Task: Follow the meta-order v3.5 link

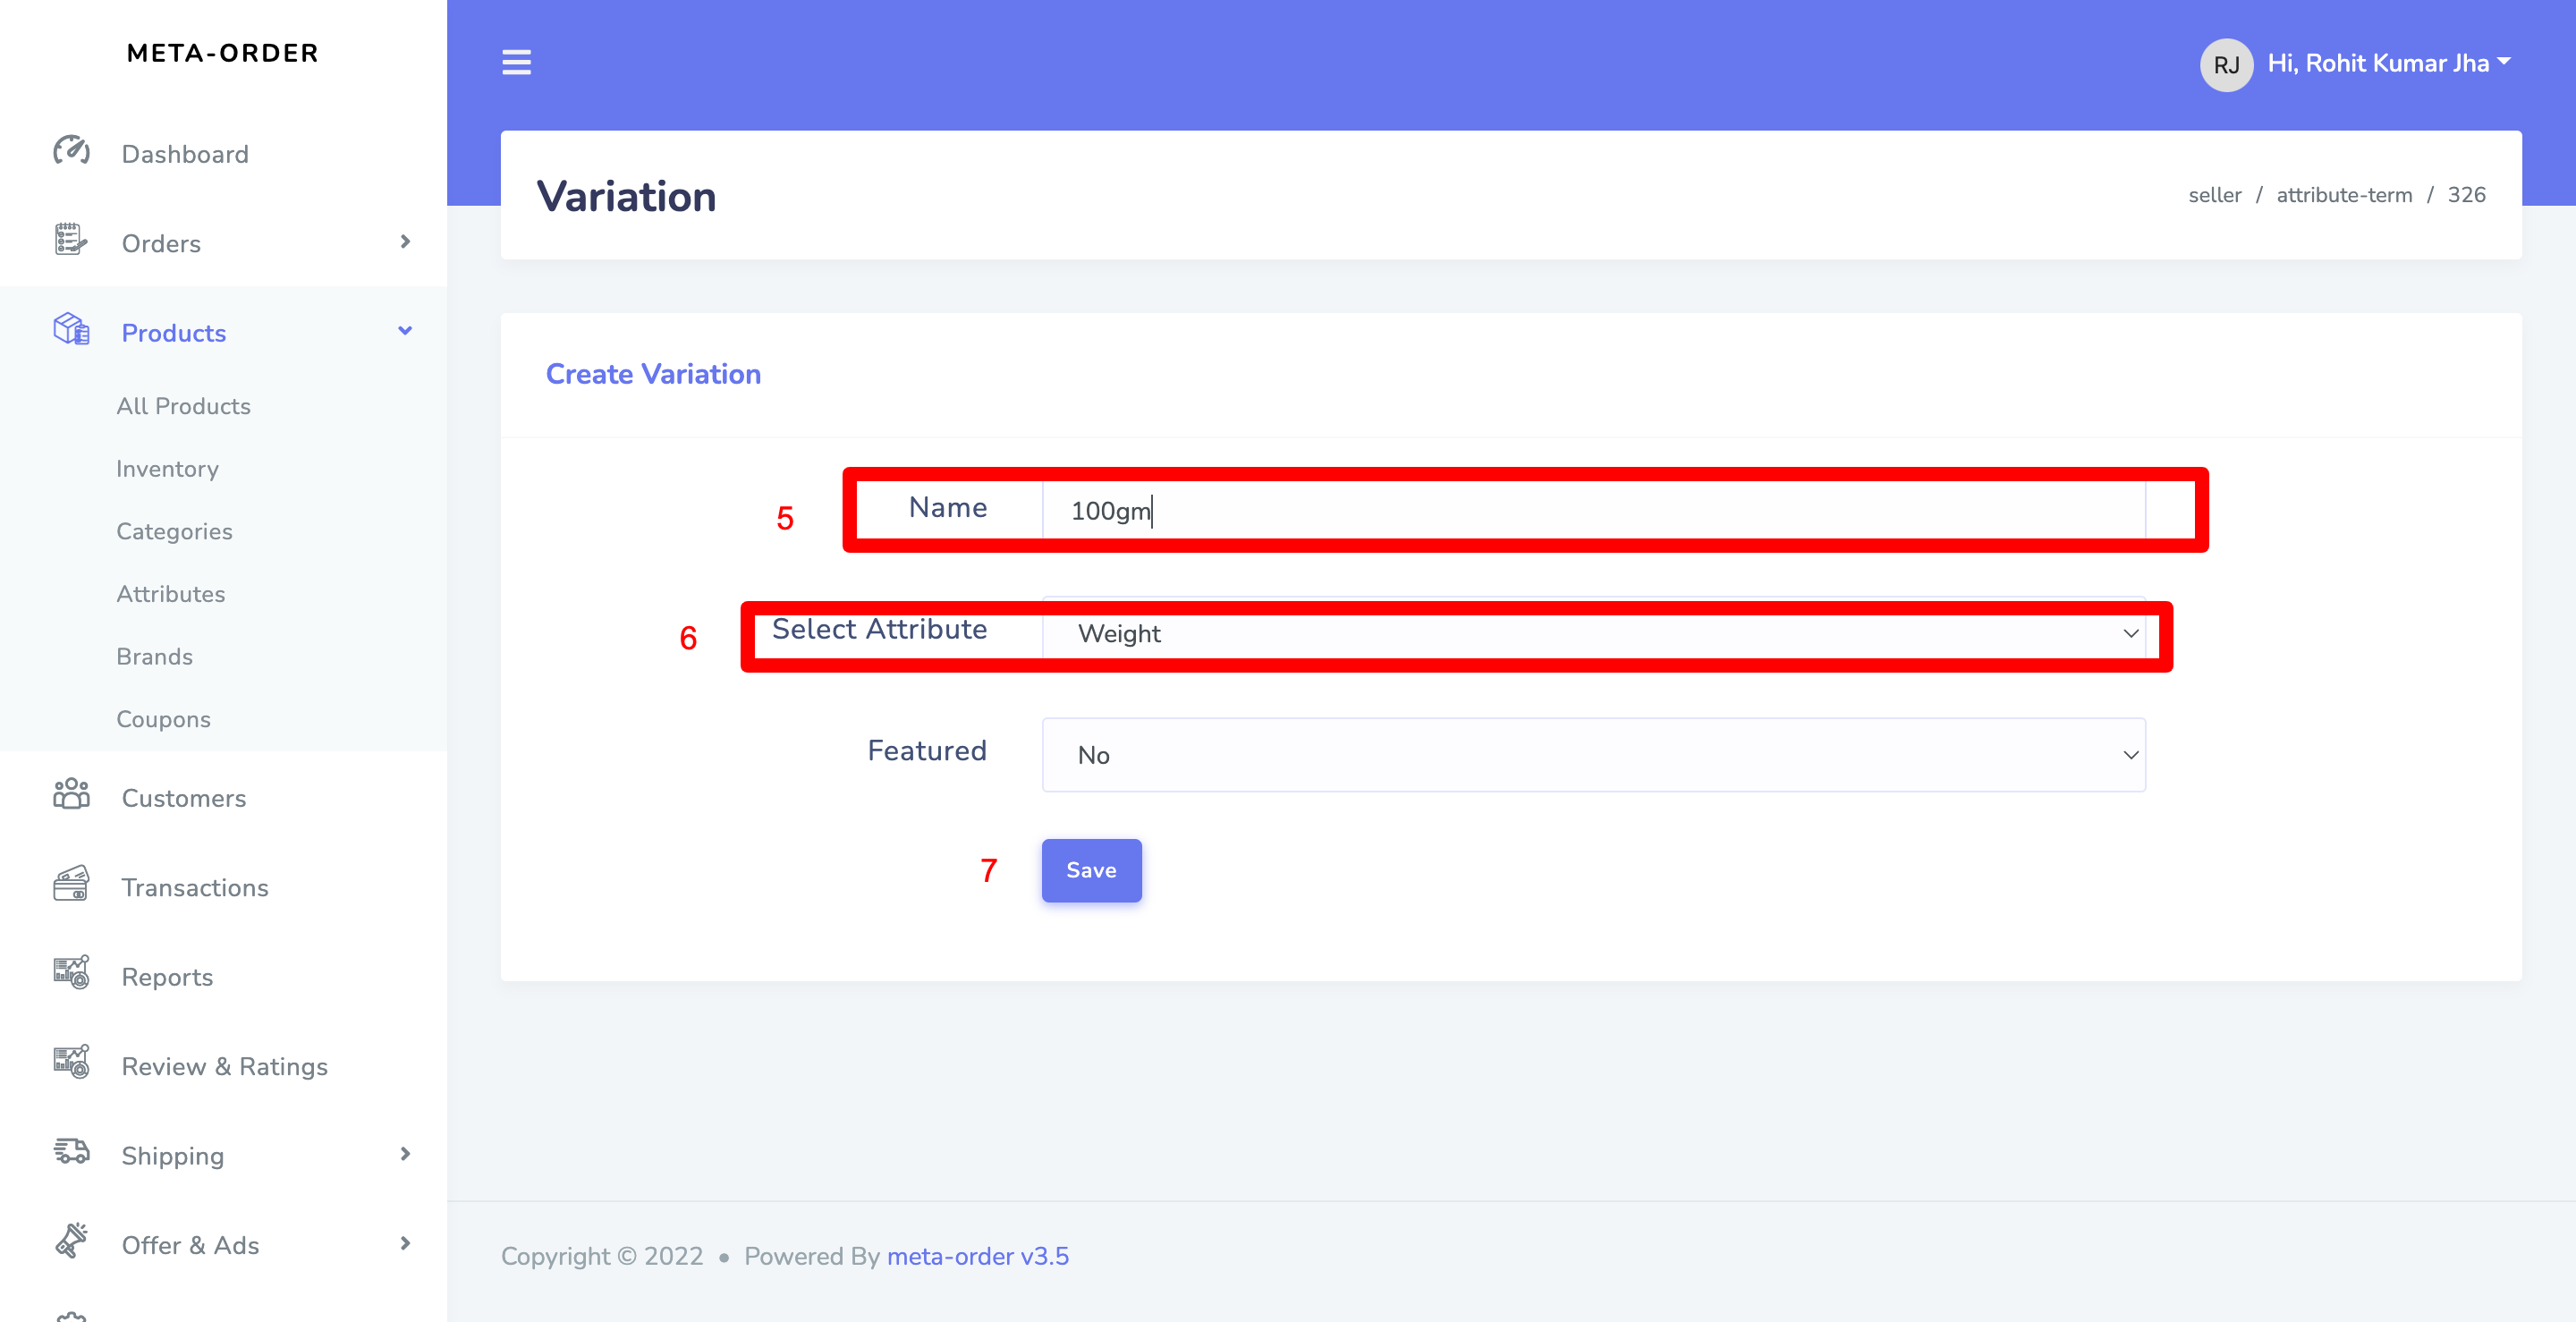Action: pyautogui.click(x=977, y=1256)
